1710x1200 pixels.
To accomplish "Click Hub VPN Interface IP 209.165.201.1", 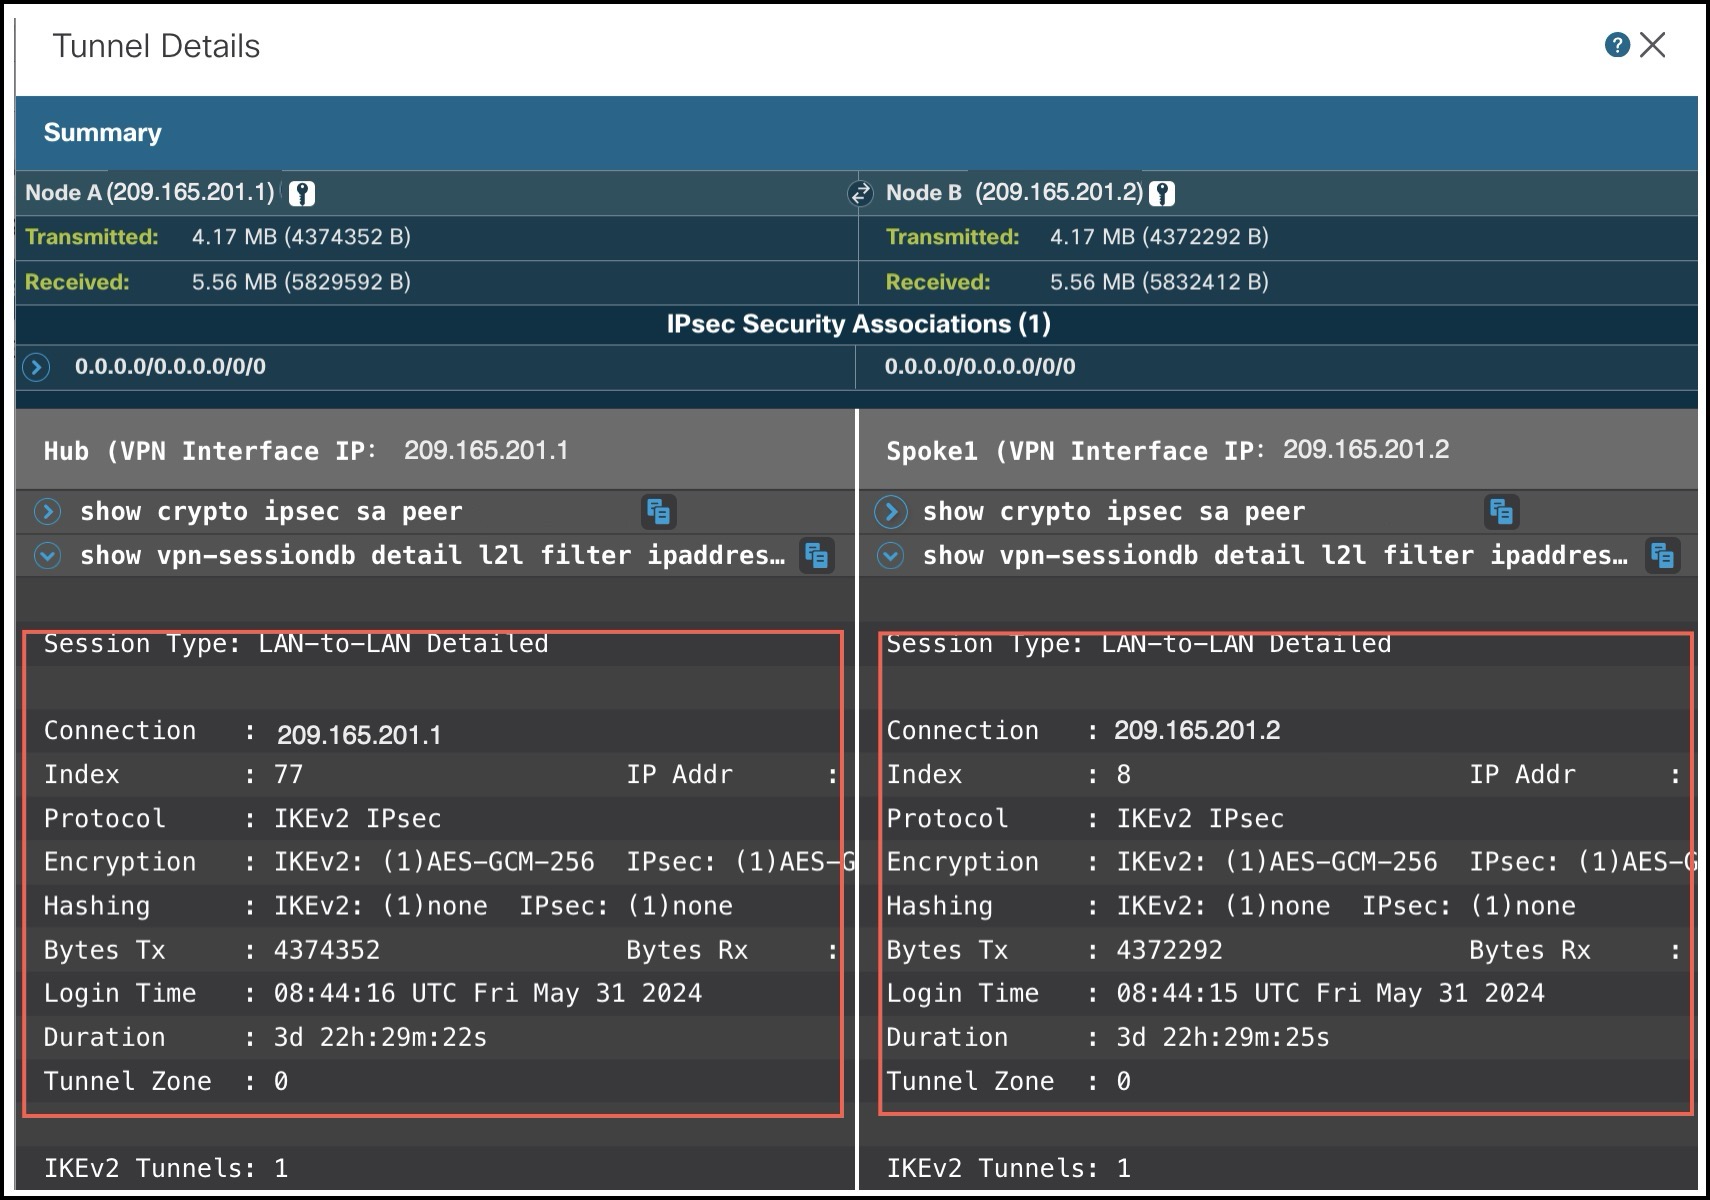I will coord(486,451).
